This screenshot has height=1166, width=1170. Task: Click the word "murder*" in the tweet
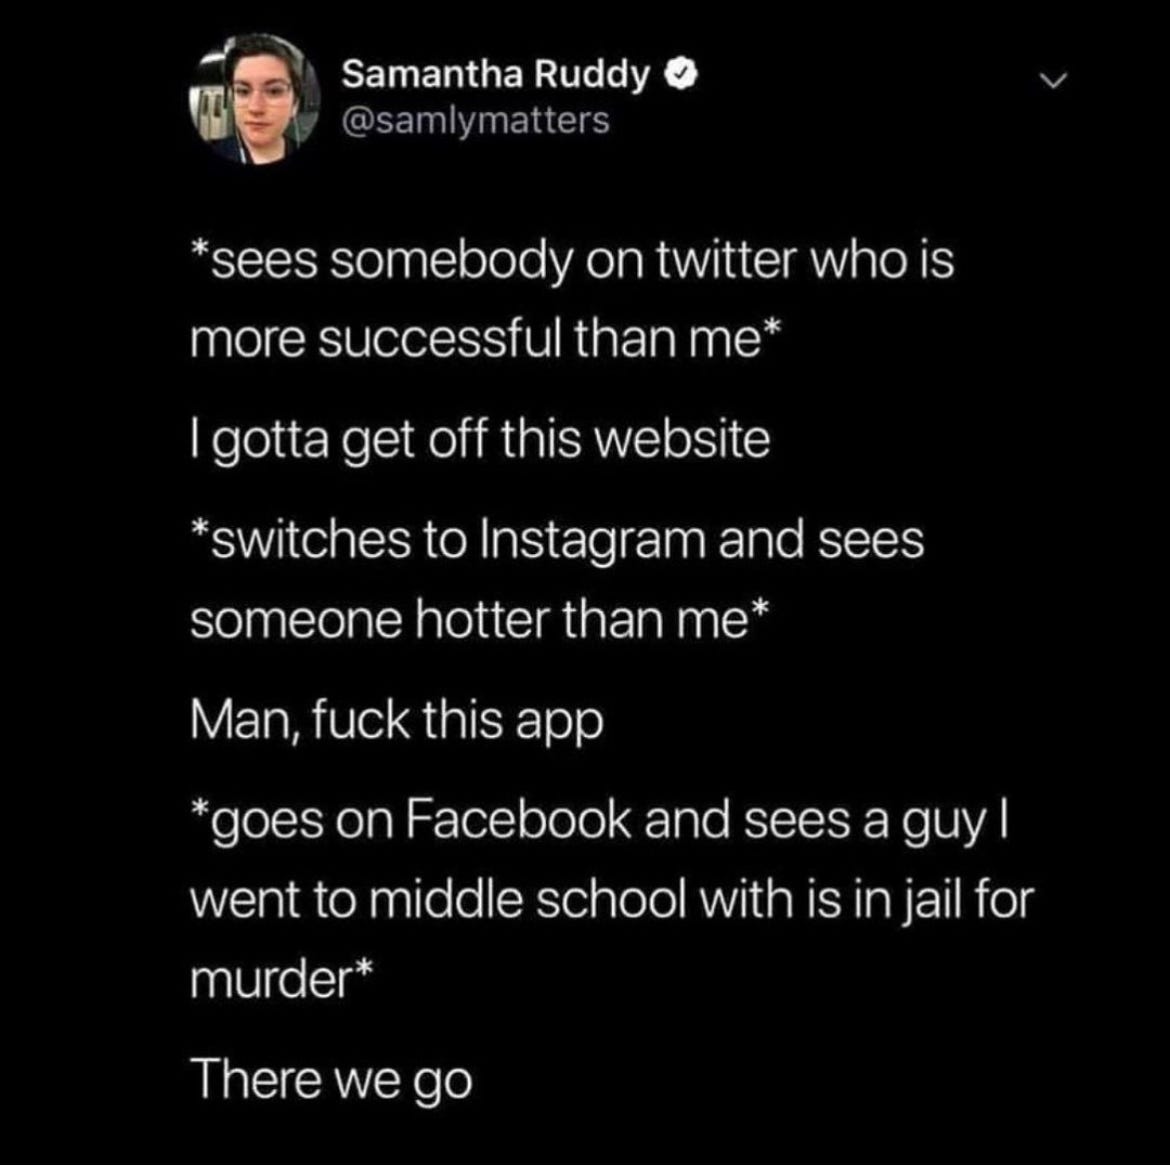(x=281, y=979)
